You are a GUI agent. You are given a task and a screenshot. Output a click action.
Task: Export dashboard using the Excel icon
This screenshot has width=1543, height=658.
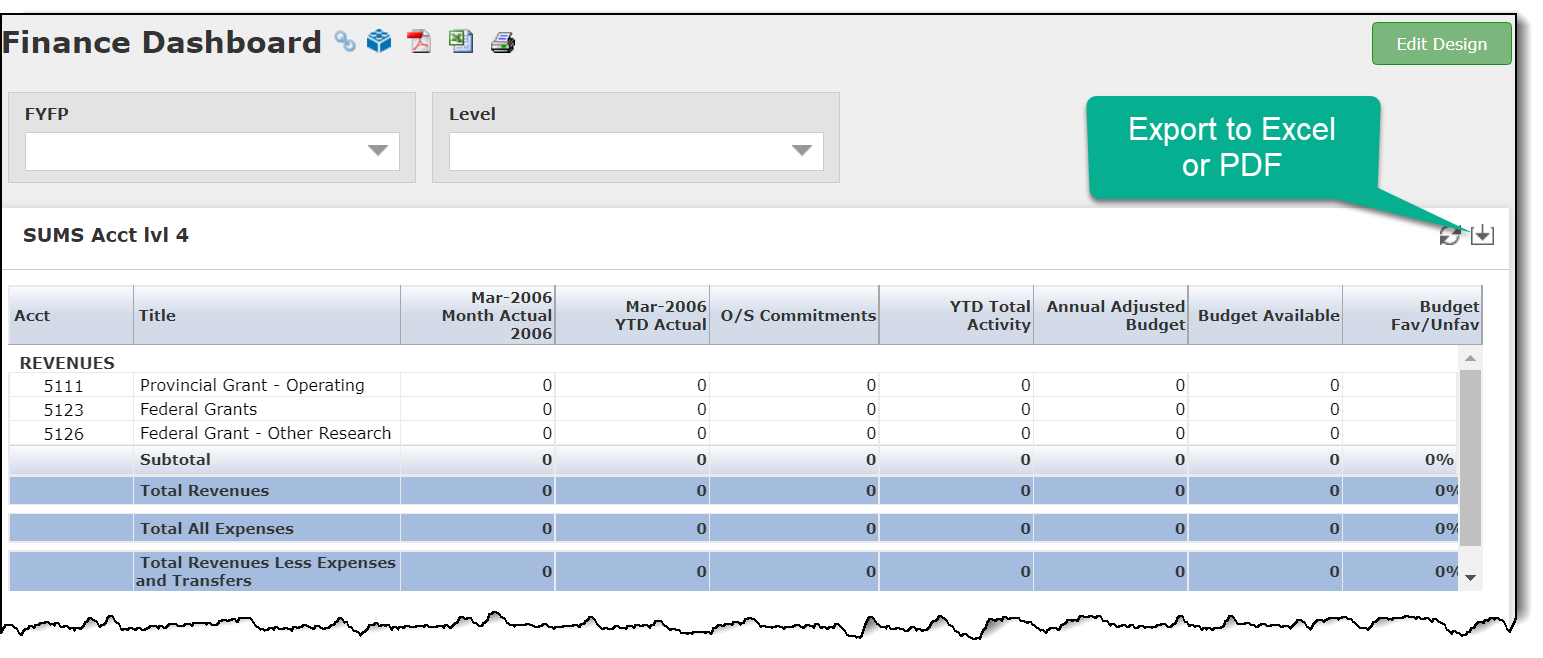[460, 41]
